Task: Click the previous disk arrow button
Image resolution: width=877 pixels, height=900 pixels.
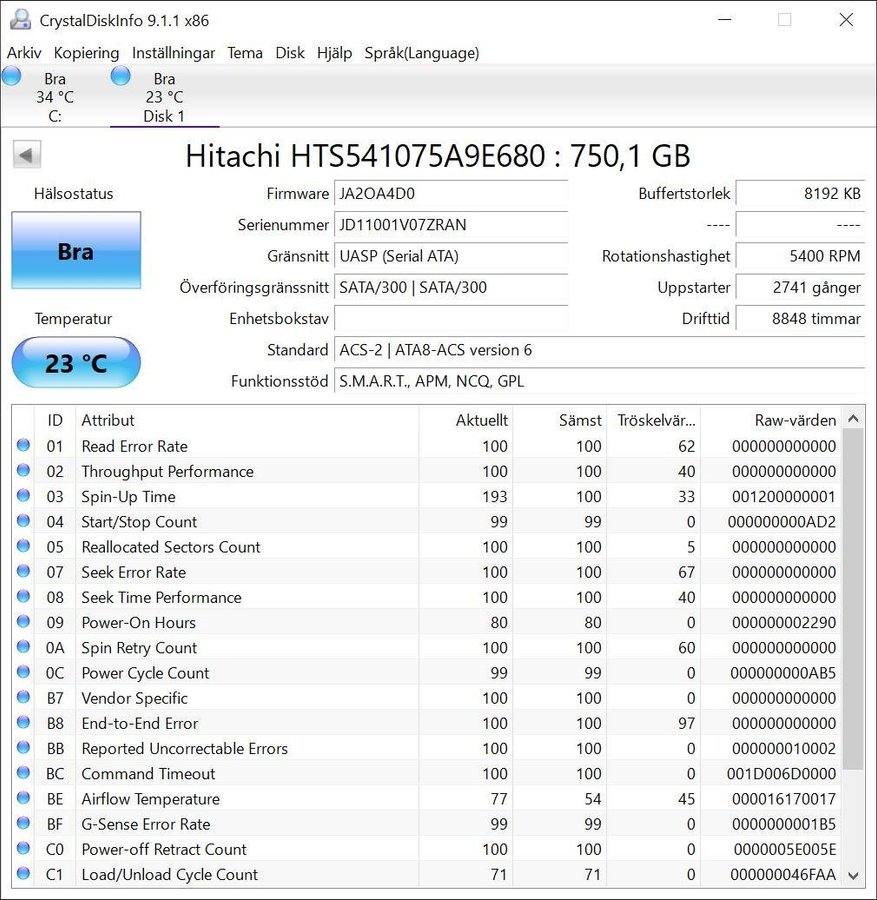Action: click(x=27, y=155)
